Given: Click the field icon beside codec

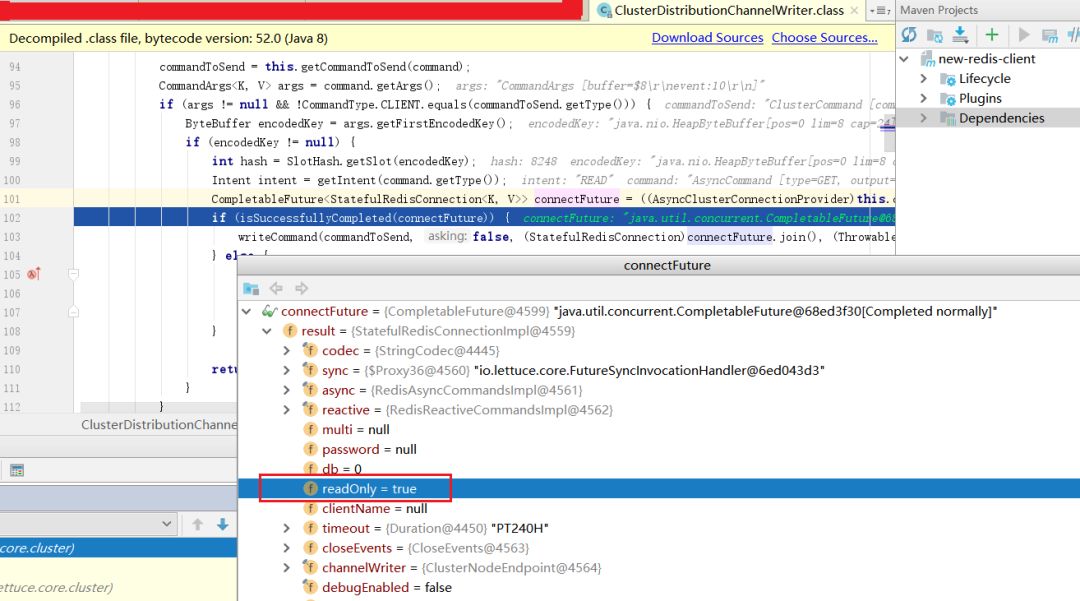Looking at the screenshot, I should (311, 350).
